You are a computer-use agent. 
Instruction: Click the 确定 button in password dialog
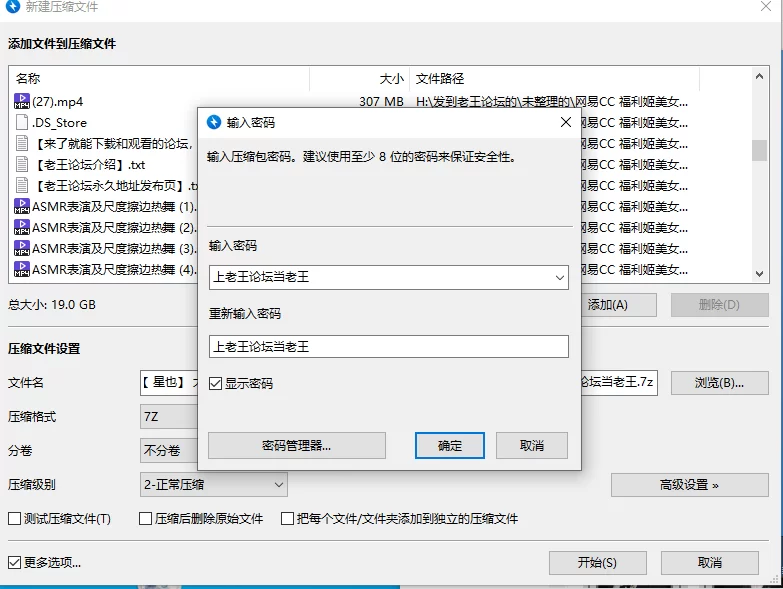[x=450, y=445]
